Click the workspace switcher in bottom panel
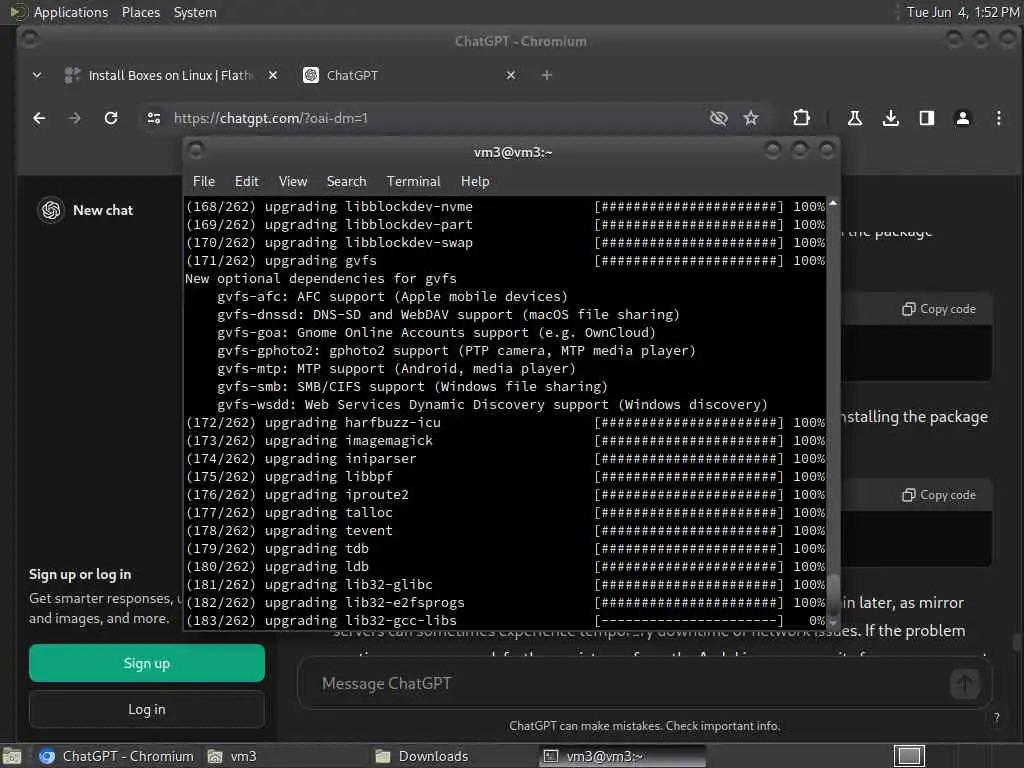The image size is (1024, 768). (x=909, y=756)
